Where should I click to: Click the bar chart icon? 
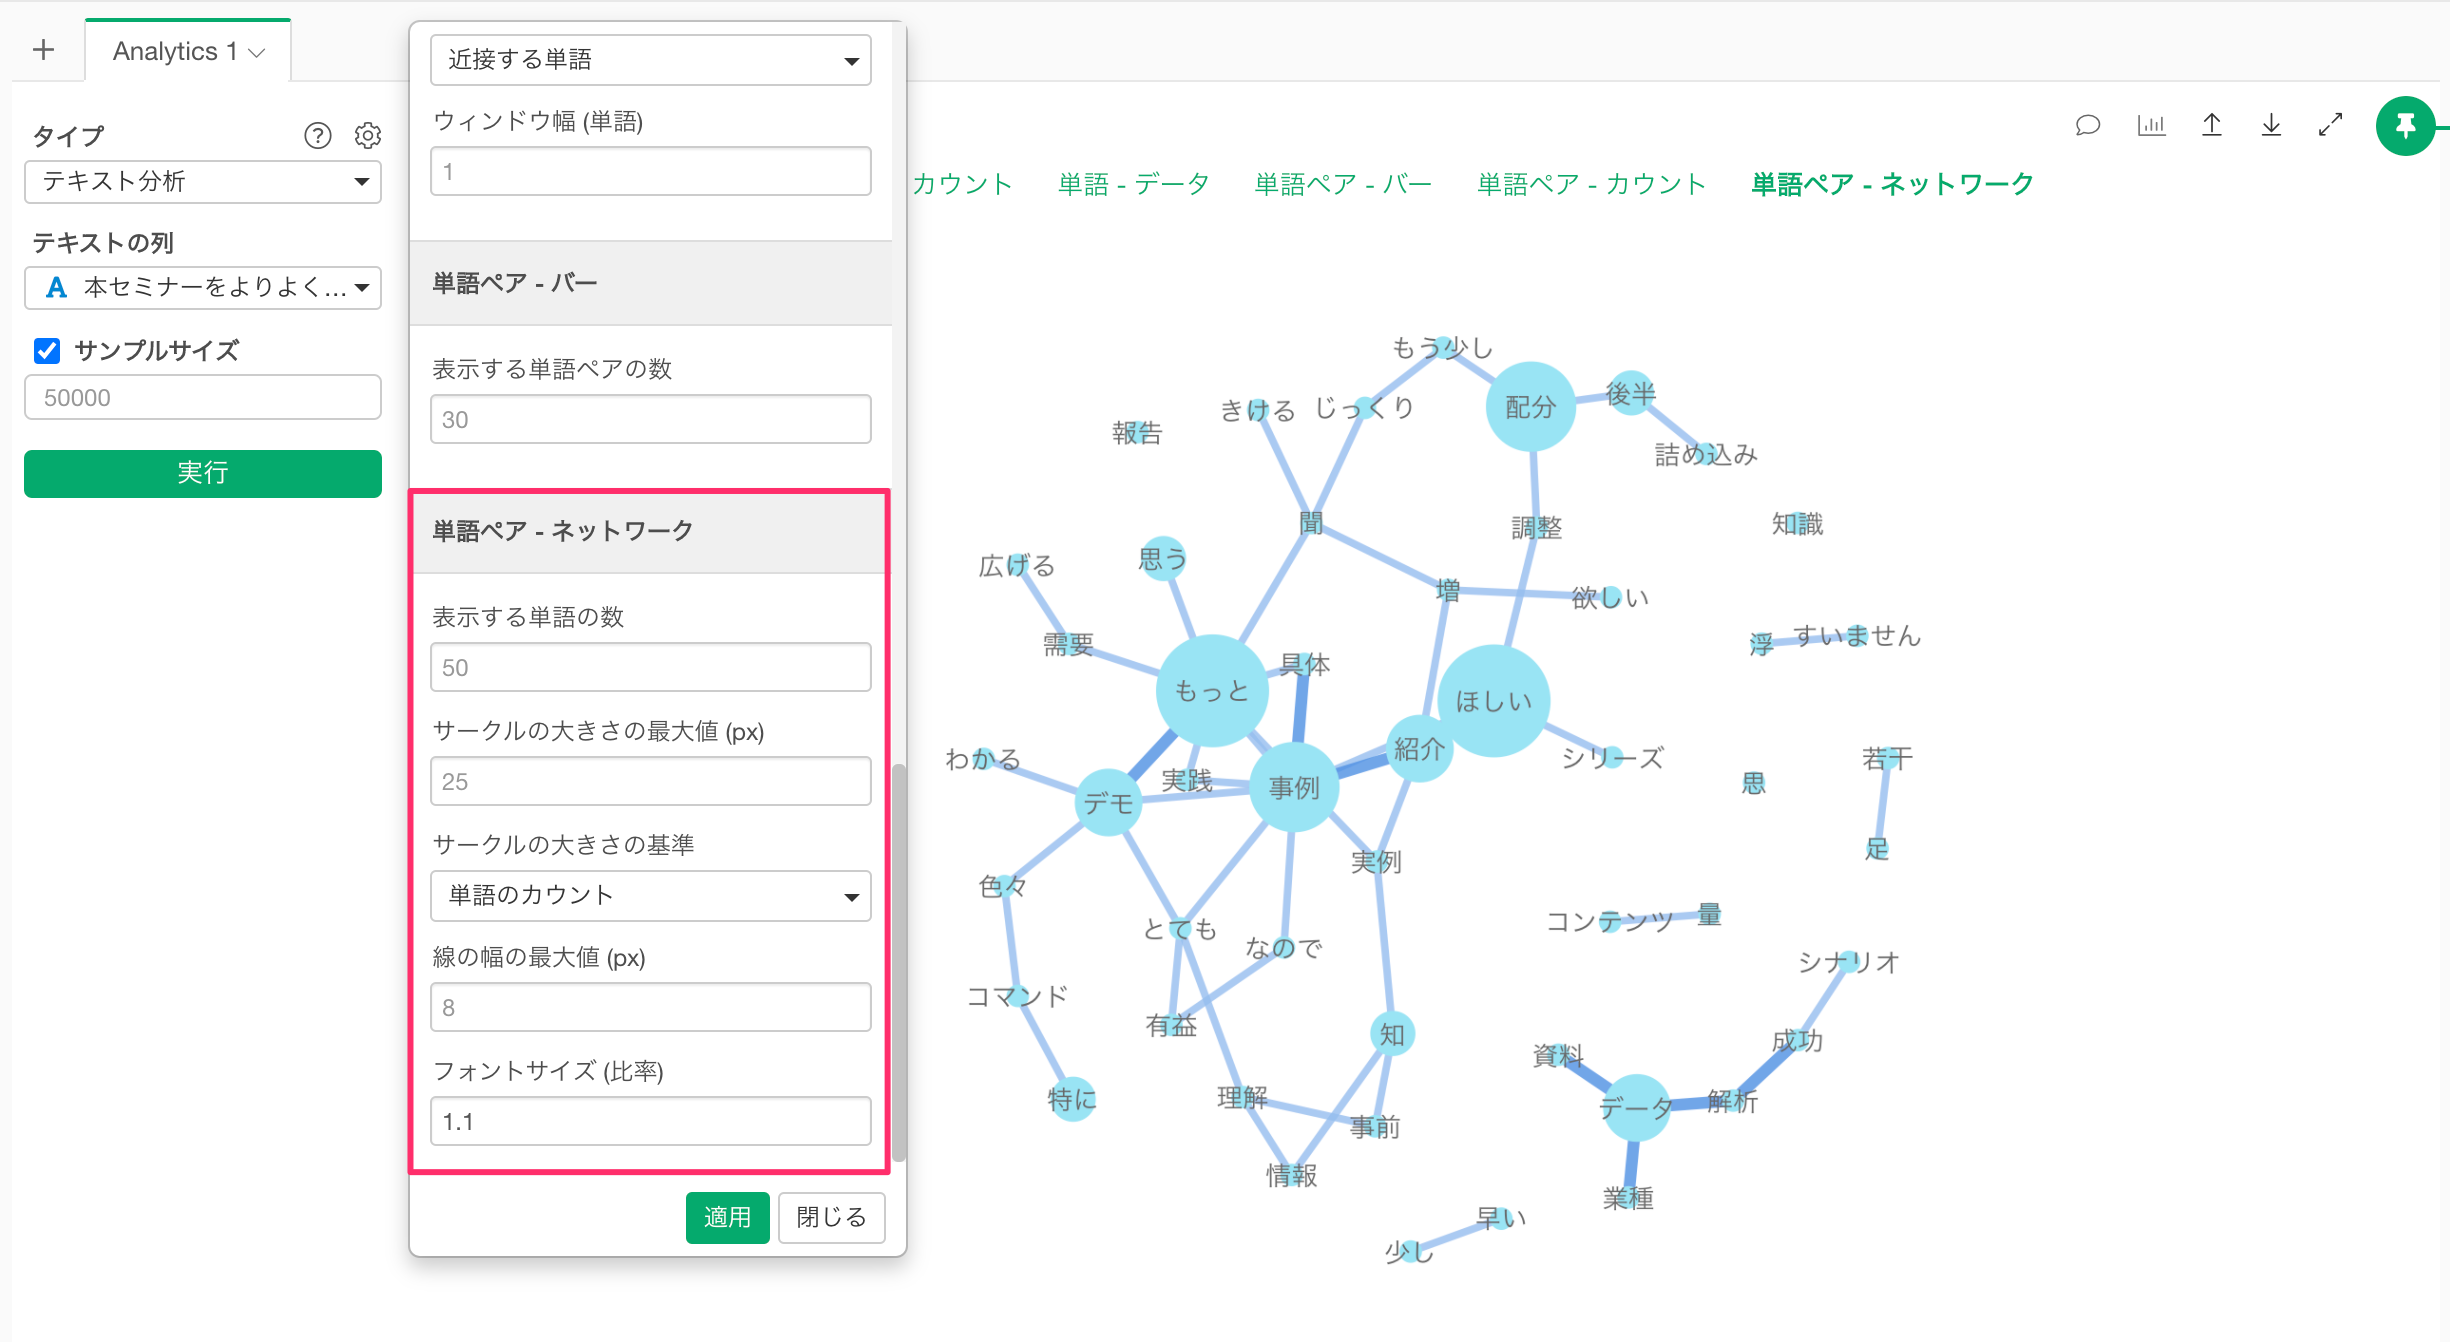click(x=2150, y=125)
